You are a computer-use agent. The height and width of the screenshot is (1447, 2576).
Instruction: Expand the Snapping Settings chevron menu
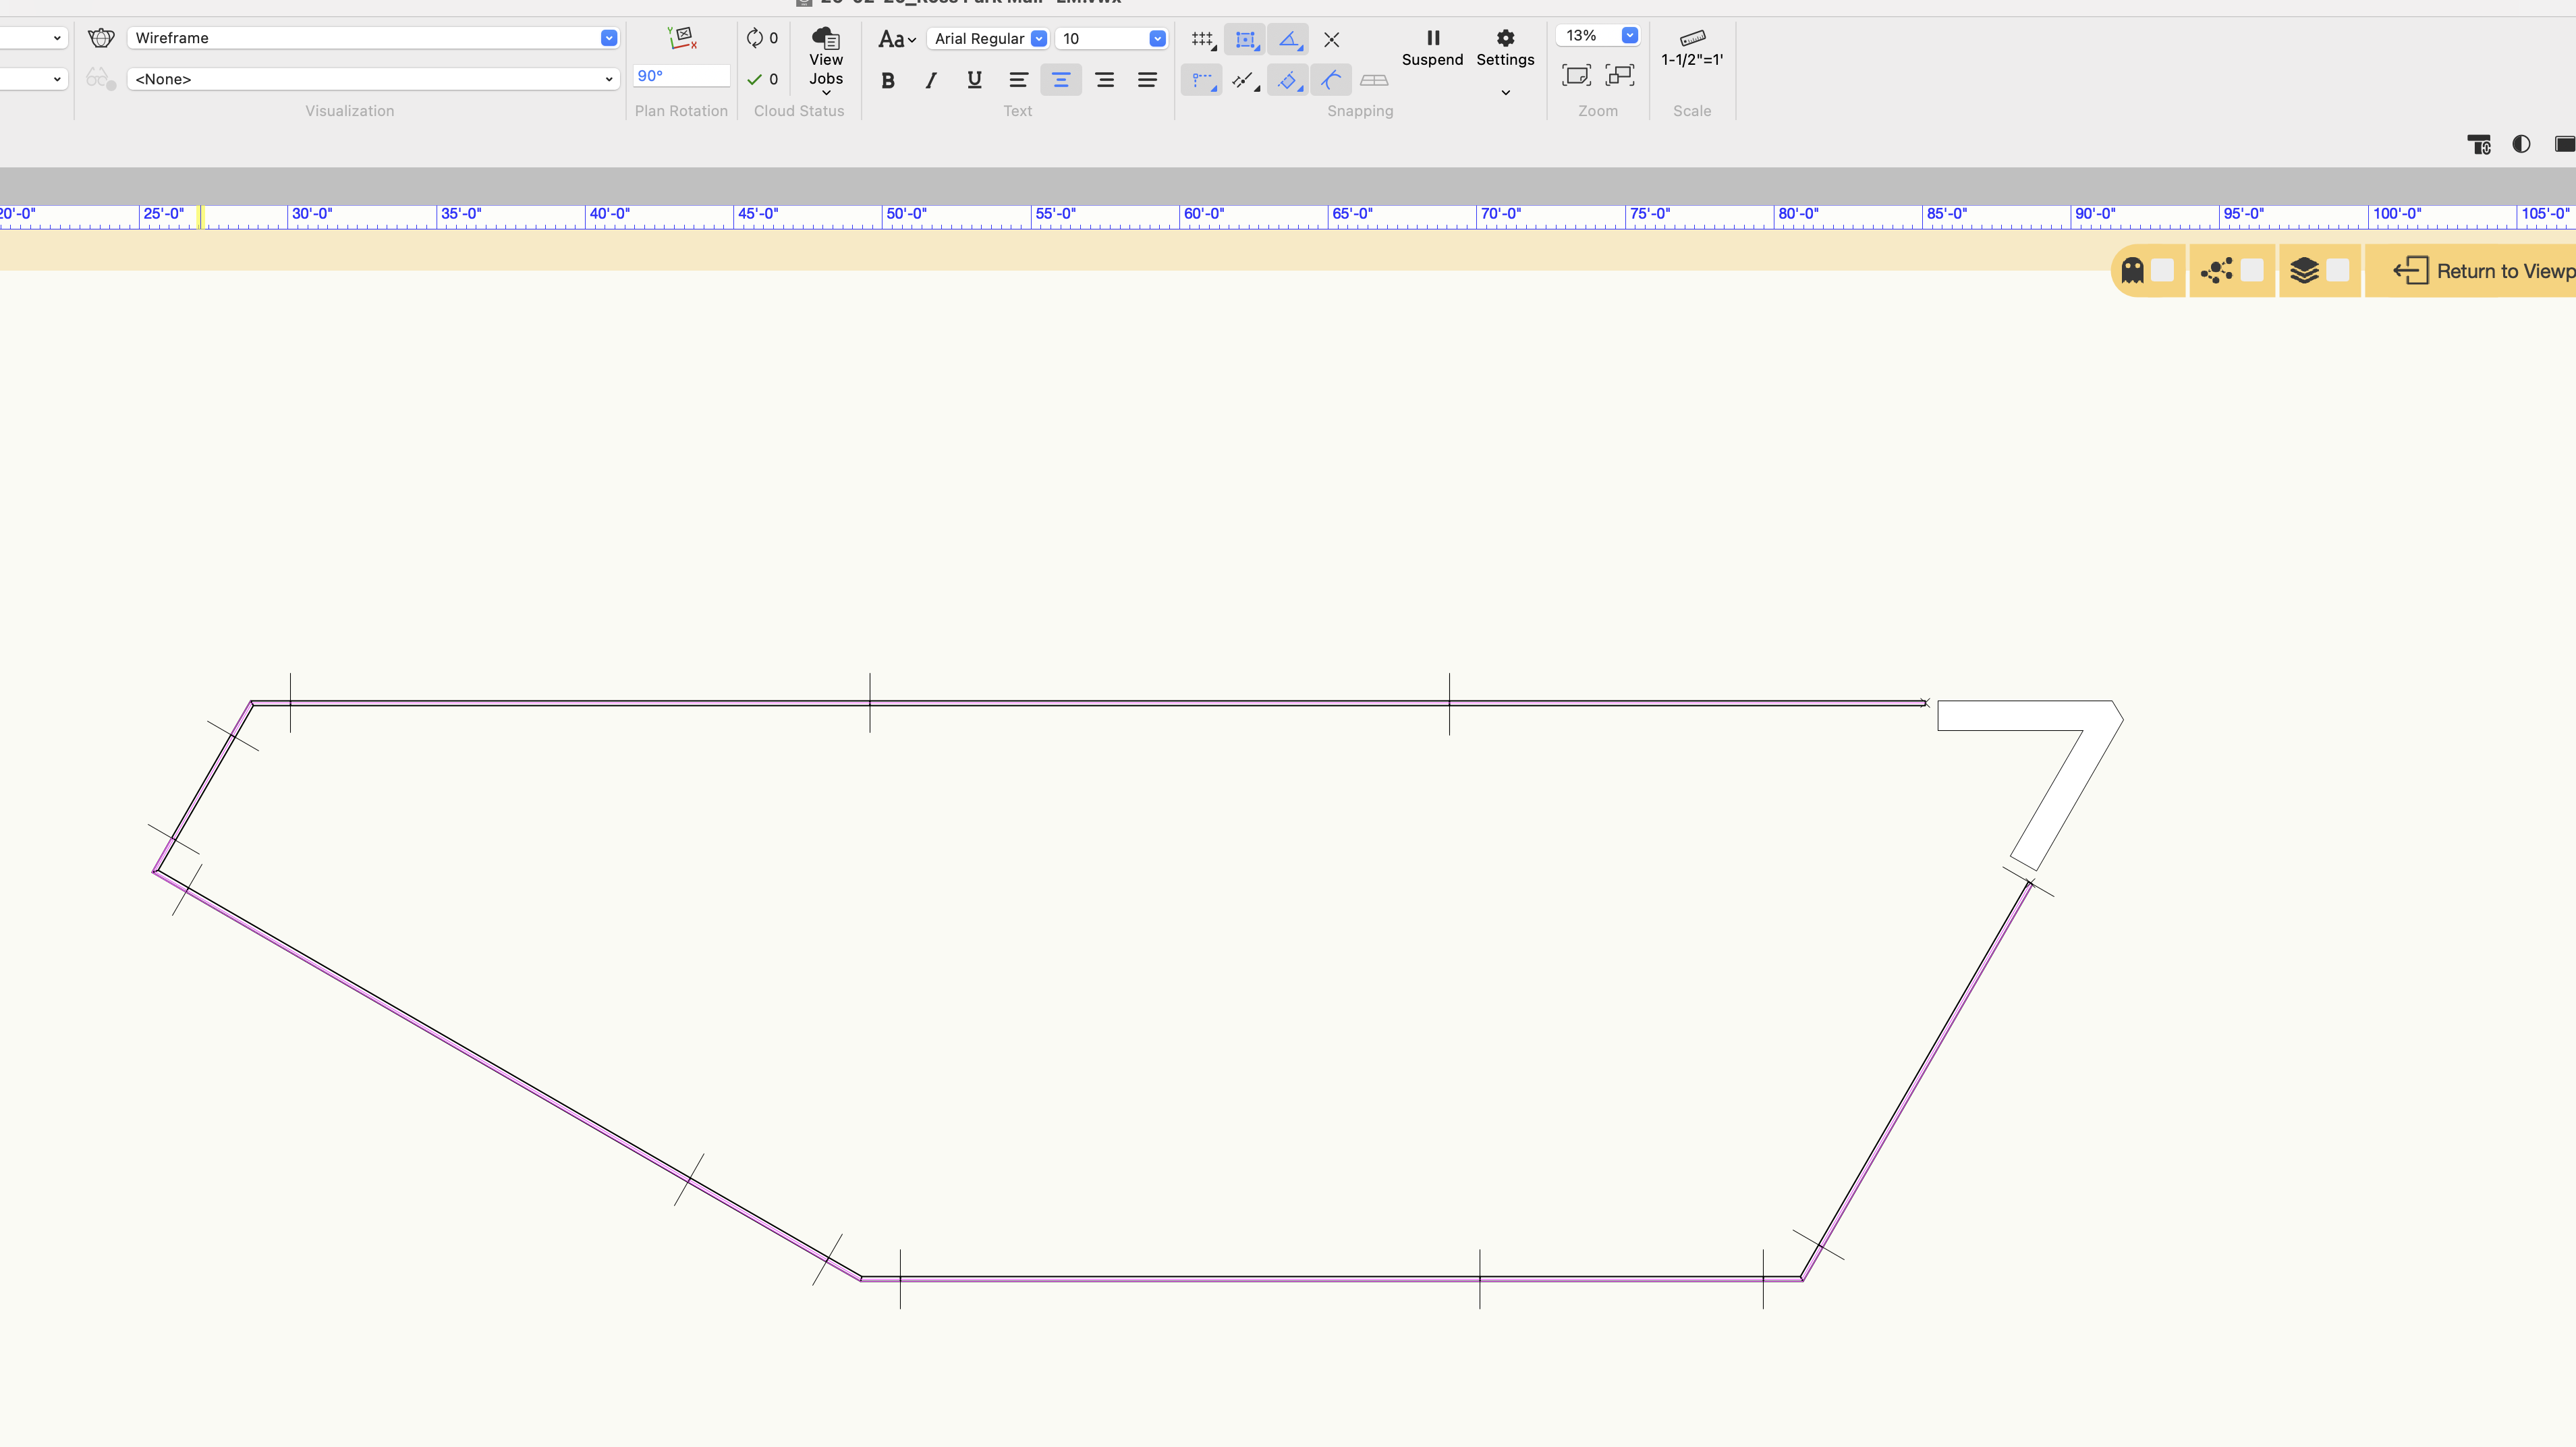1505,92
